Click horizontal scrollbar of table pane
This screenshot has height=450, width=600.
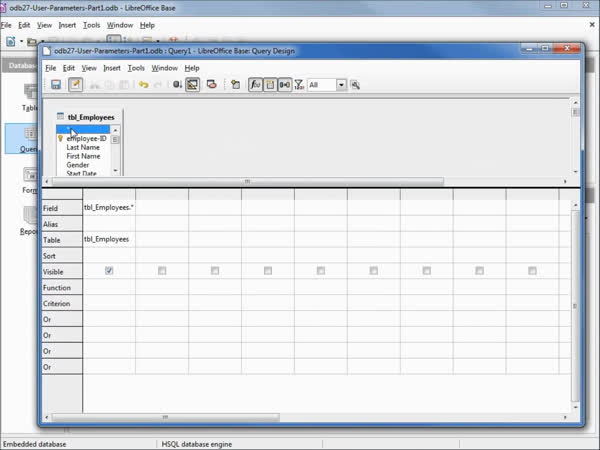(248, 181)
